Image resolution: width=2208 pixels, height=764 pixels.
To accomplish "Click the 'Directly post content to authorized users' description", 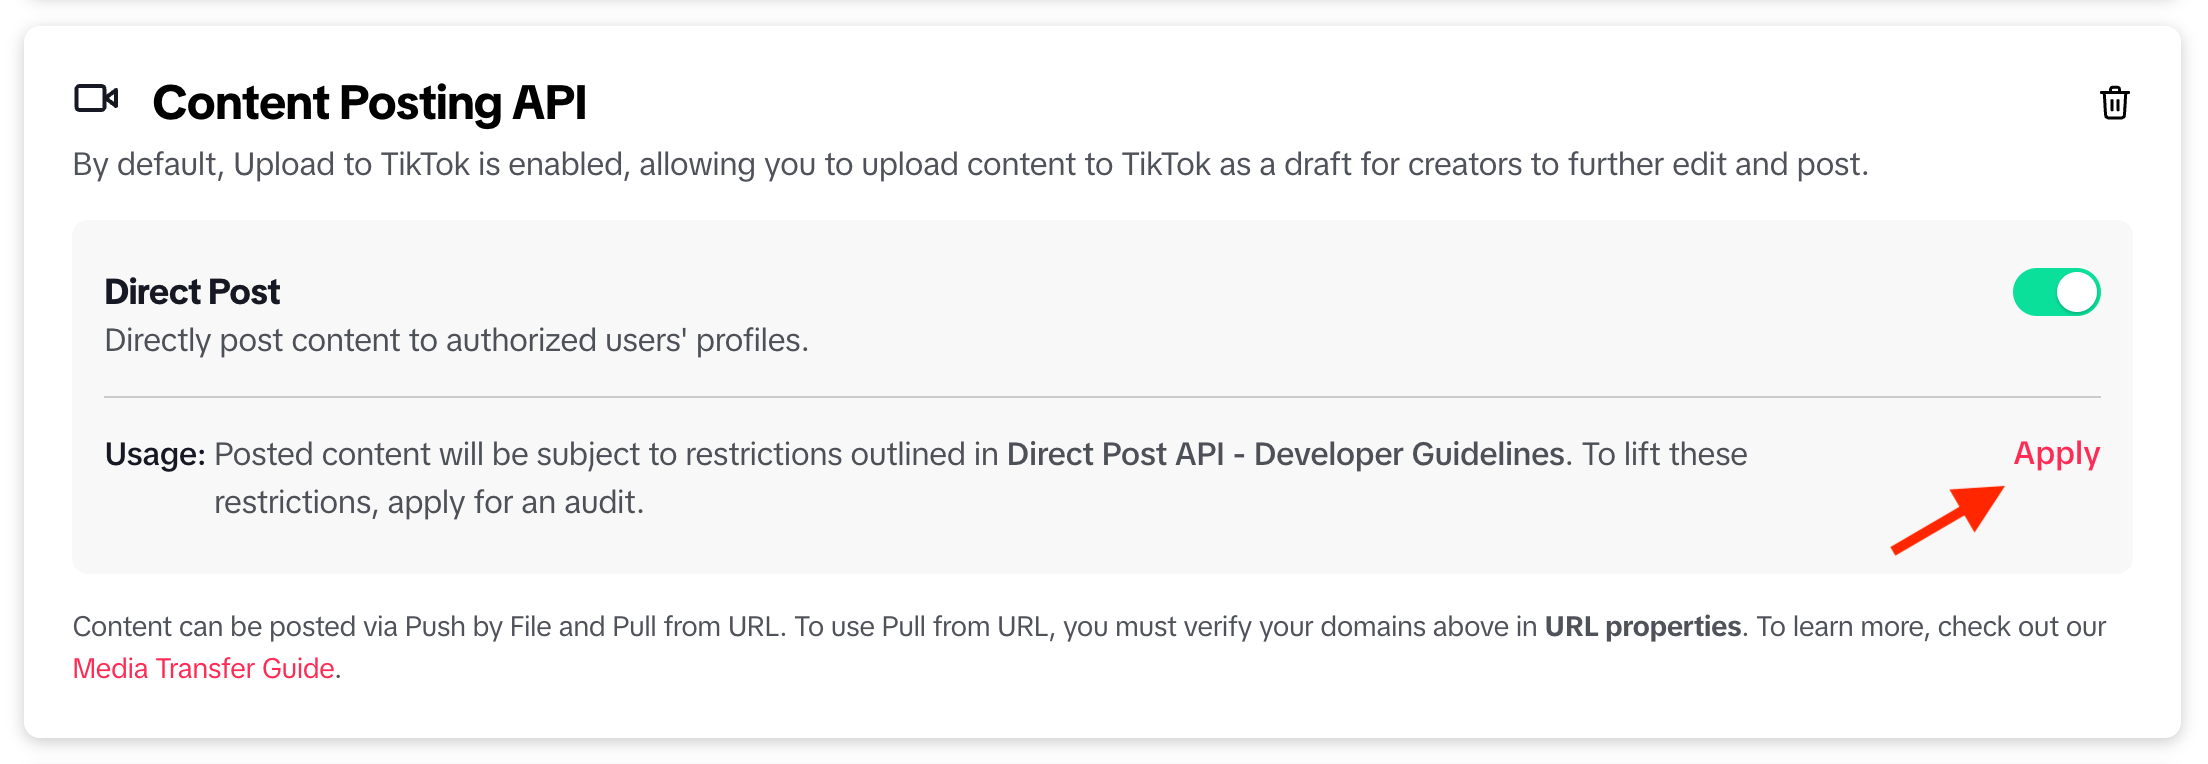I will tap(456, 341).
